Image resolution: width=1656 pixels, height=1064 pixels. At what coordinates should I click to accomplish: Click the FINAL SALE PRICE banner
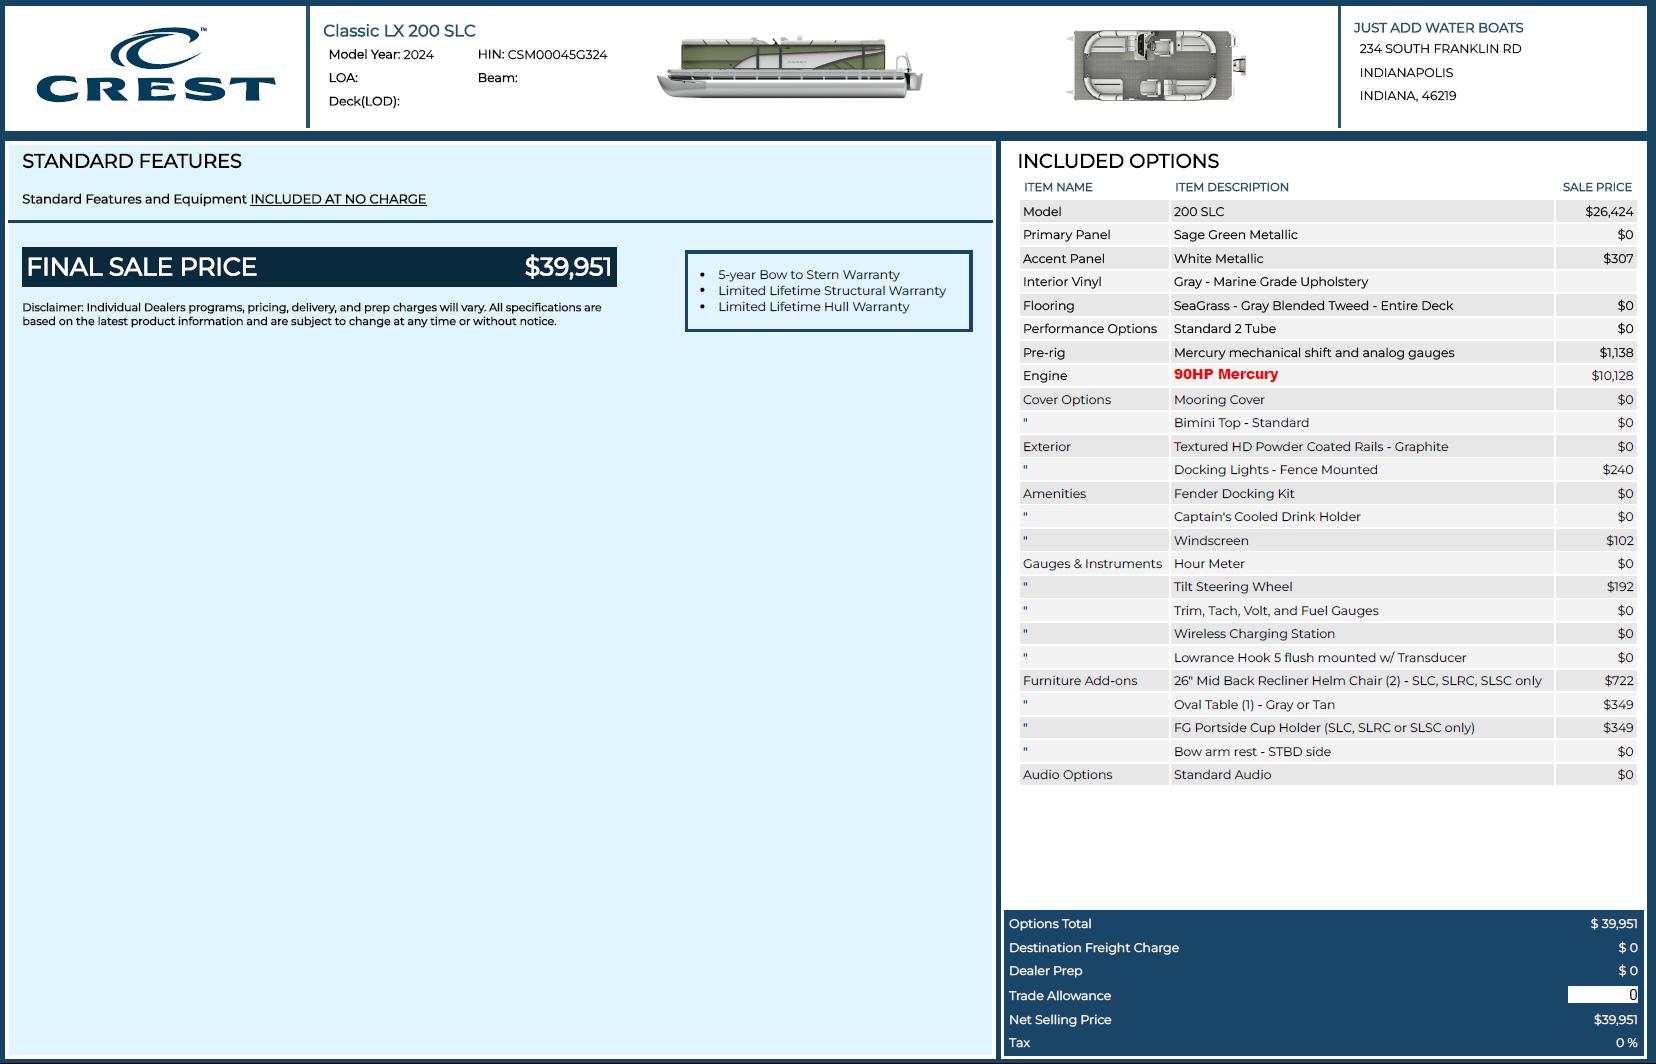point(319,267)
